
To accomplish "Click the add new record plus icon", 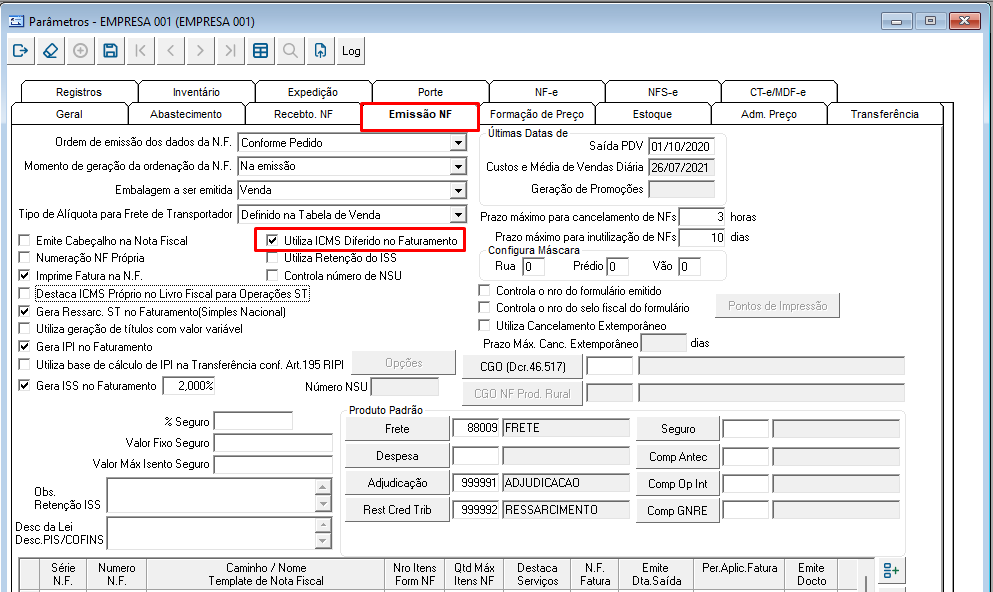I will point(80,51).
